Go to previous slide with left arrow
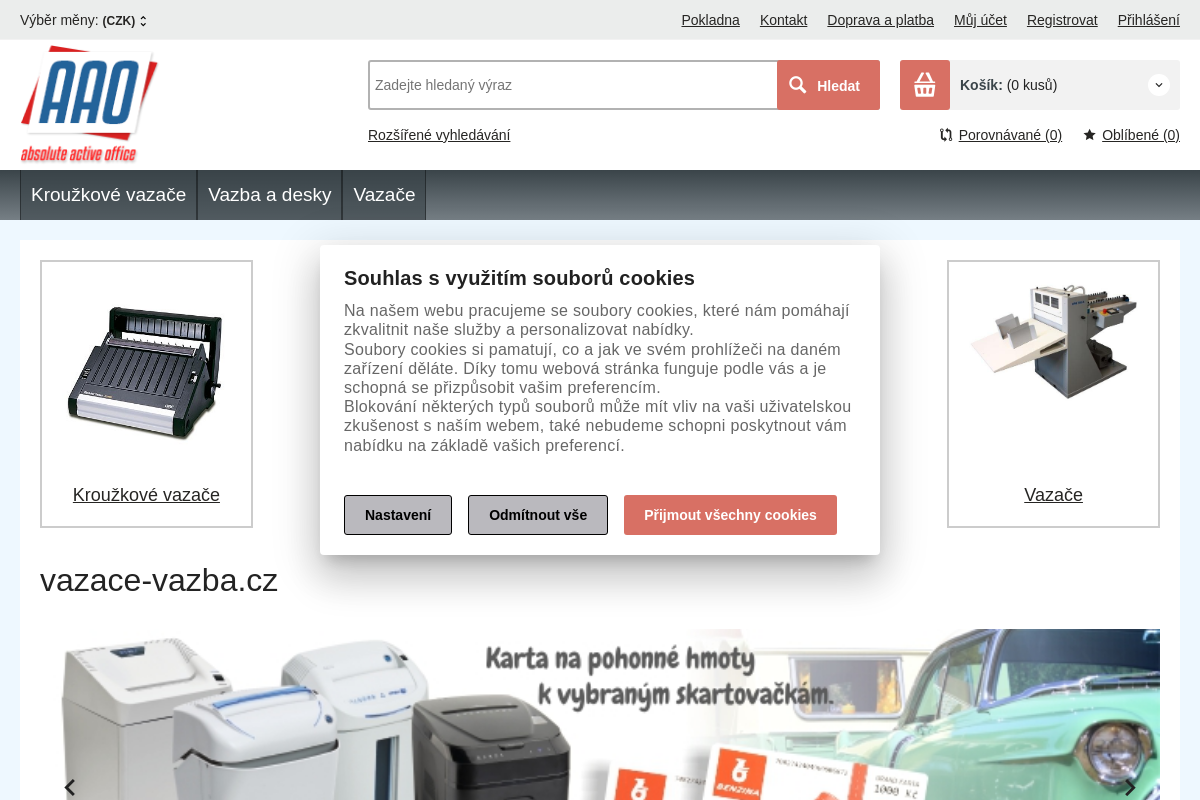The image size is (1200, 800). (70, 788)
